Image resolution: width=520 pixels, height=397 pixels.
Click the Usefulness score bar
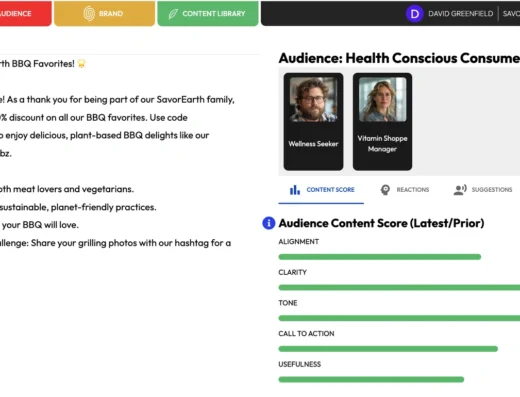tap(371, 379)
